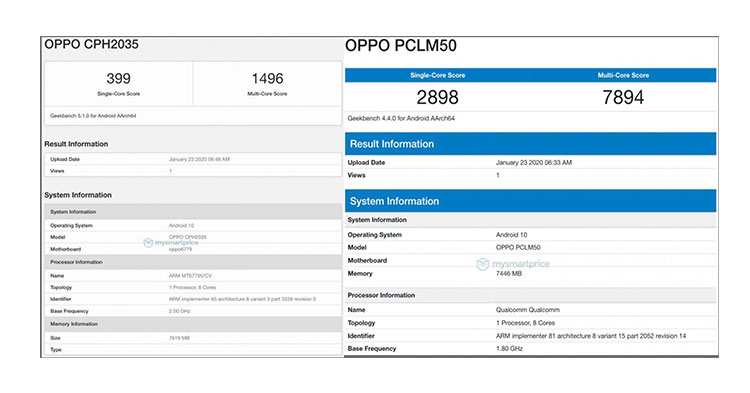Click "Identifier" label in PCLM50 panel
This screenshot has height=393, width=750.
(x=361, y=336)
